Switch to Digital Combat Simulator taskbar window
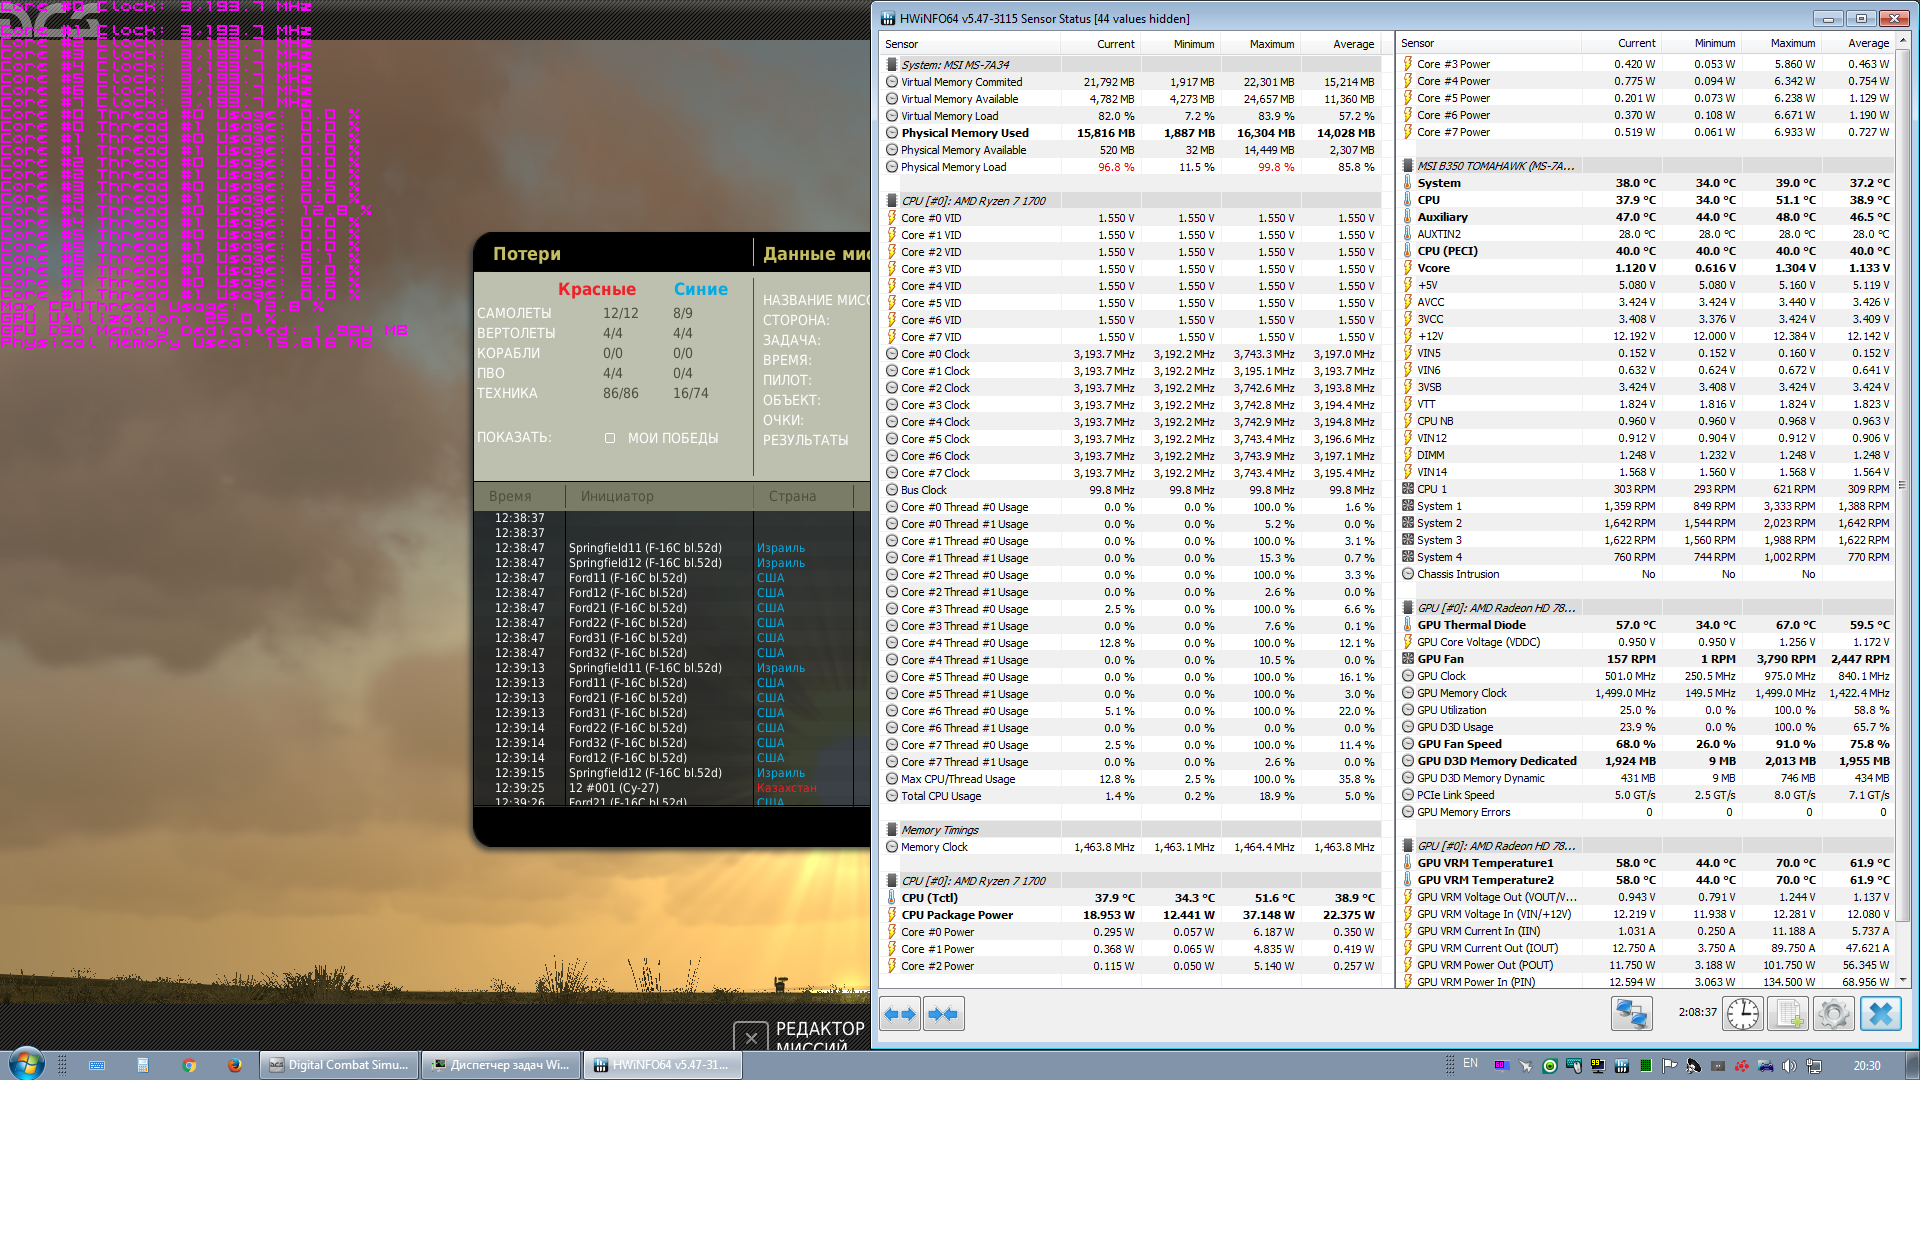 point(339,1065)
